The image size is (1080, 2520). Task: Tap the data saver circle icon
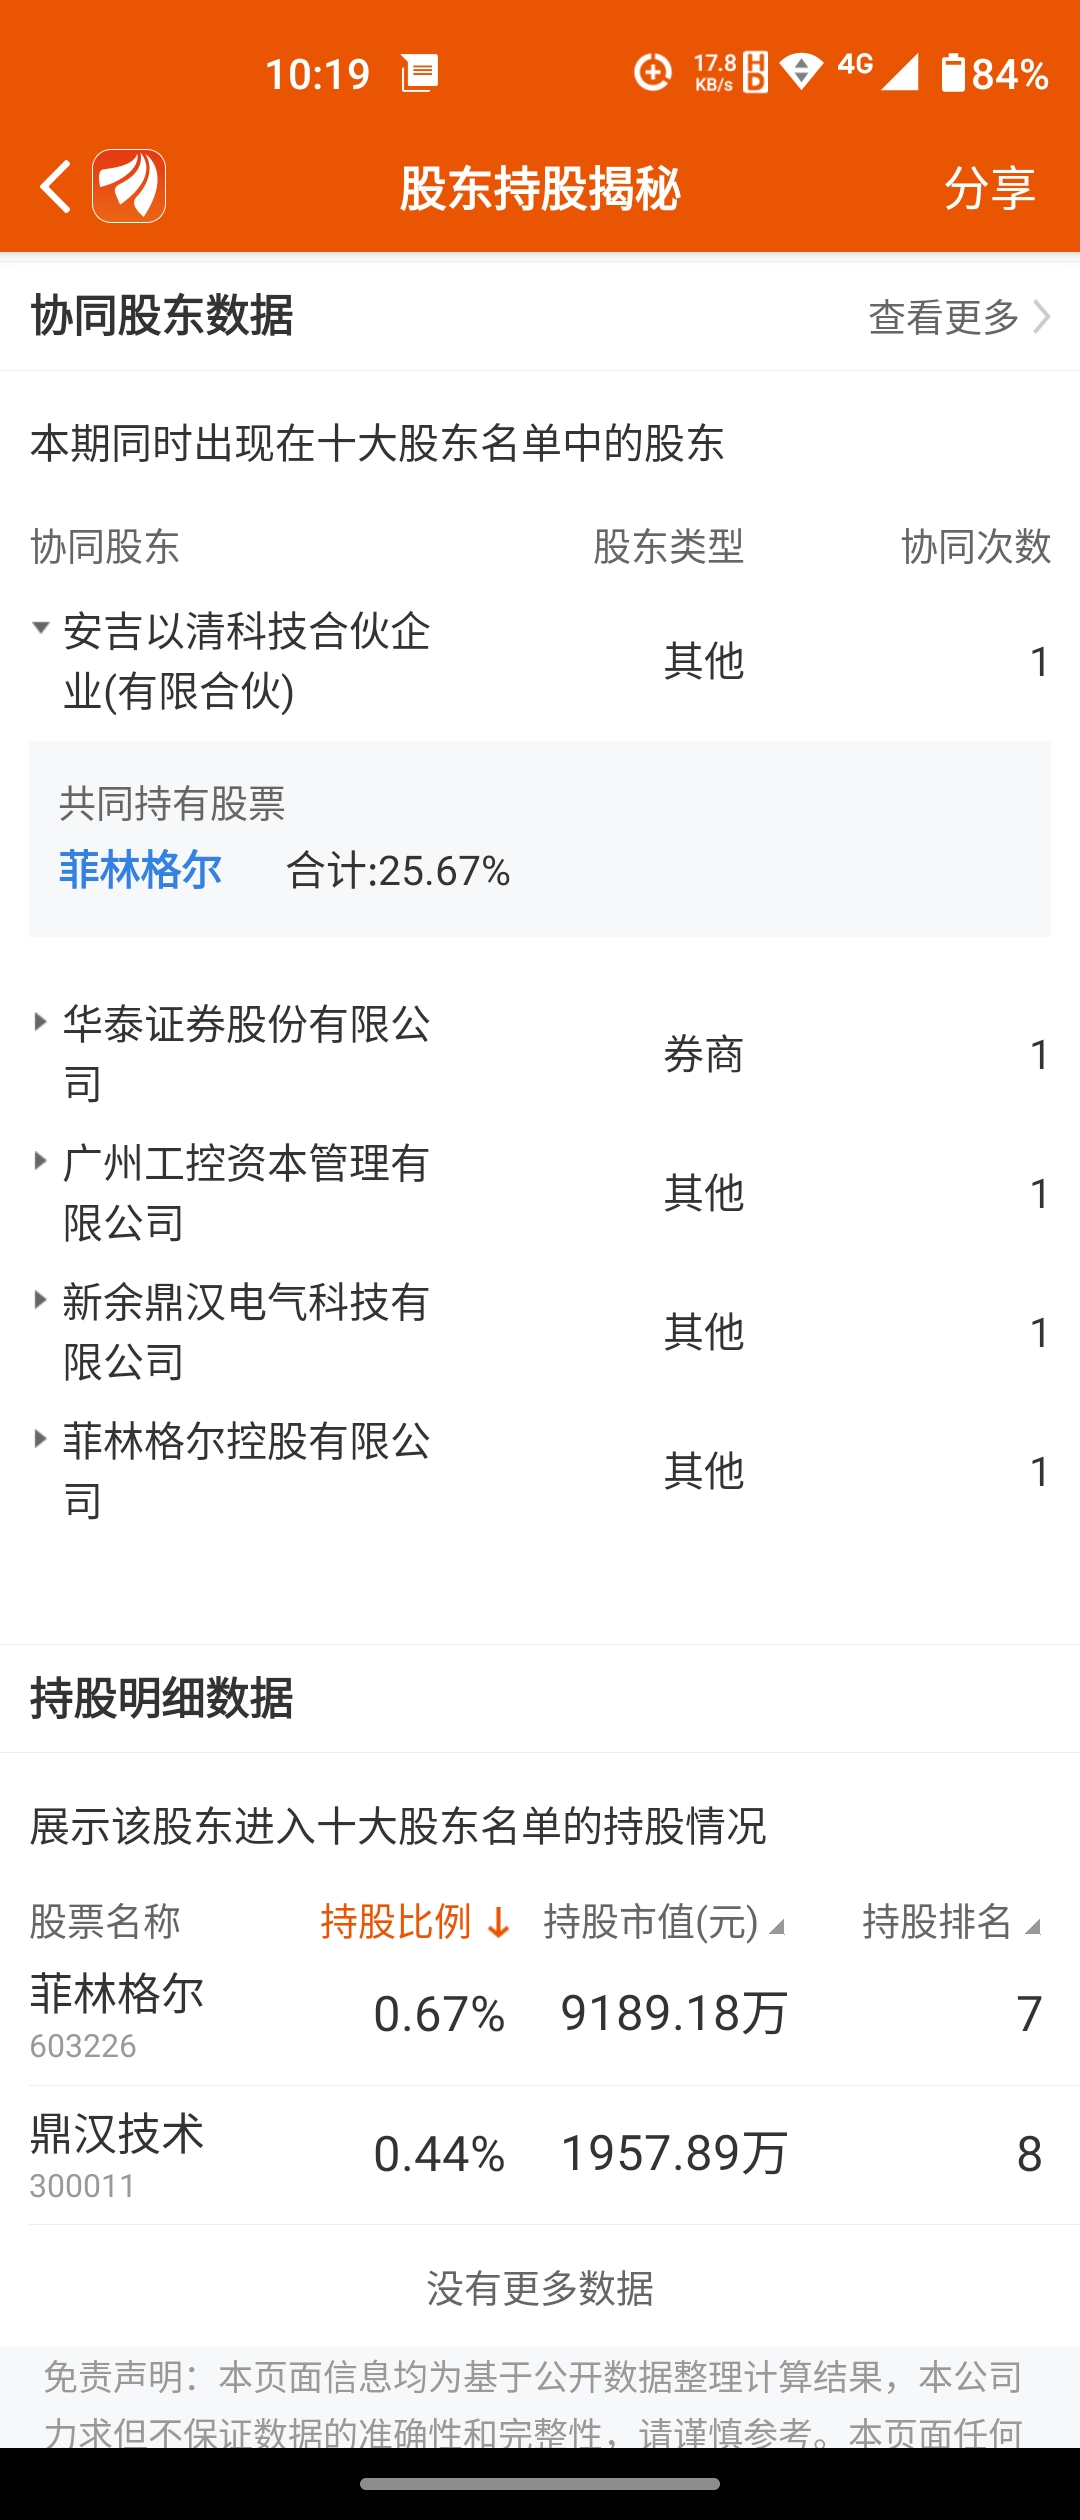(653, 72)
